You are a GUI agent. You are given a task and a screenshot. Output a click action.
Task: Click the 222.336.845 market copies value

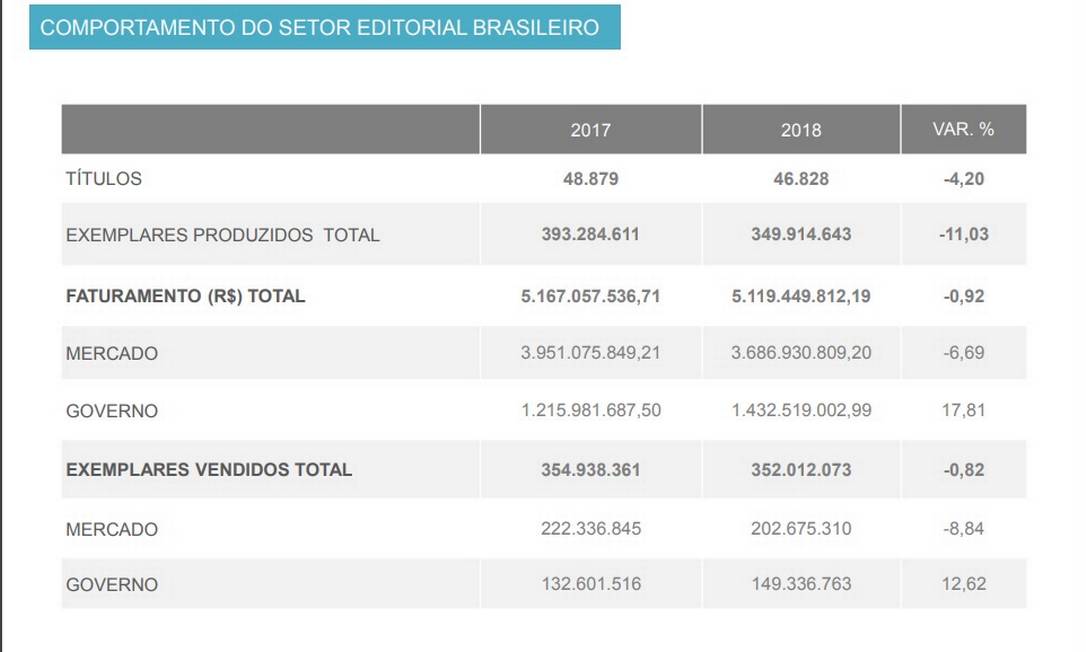tap(590, 528)
